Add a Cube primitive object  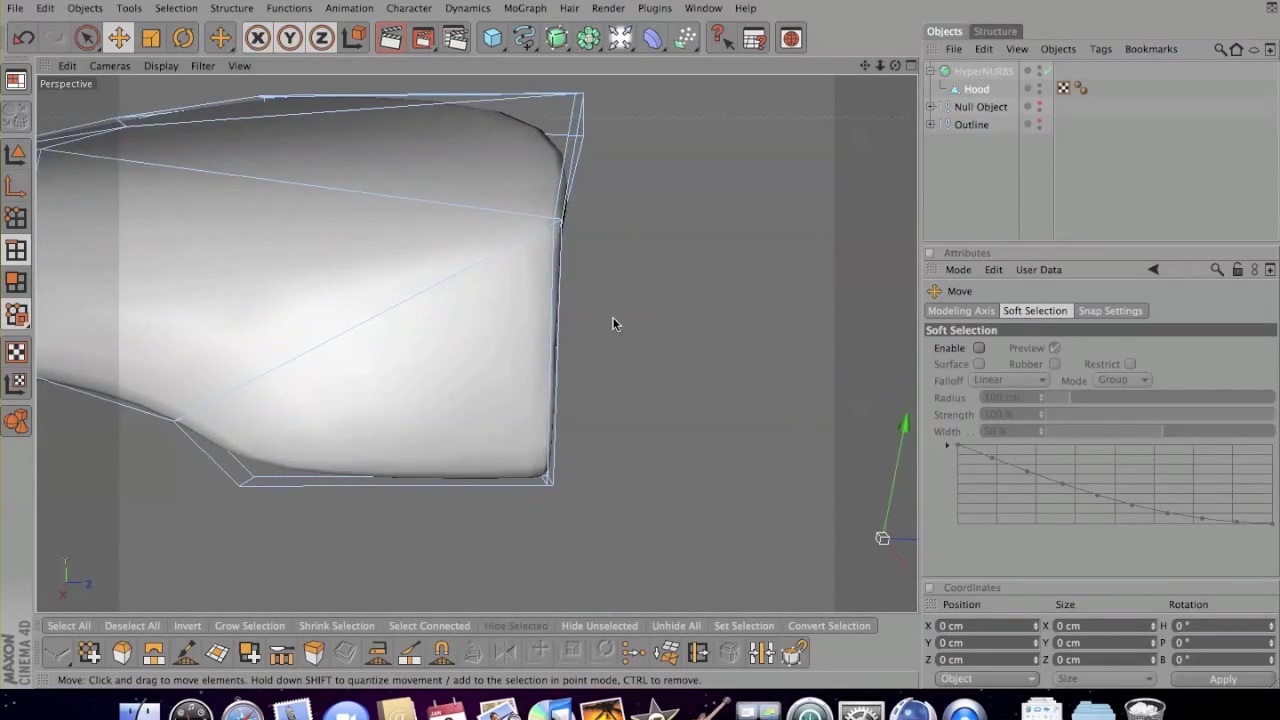(492, 38)
